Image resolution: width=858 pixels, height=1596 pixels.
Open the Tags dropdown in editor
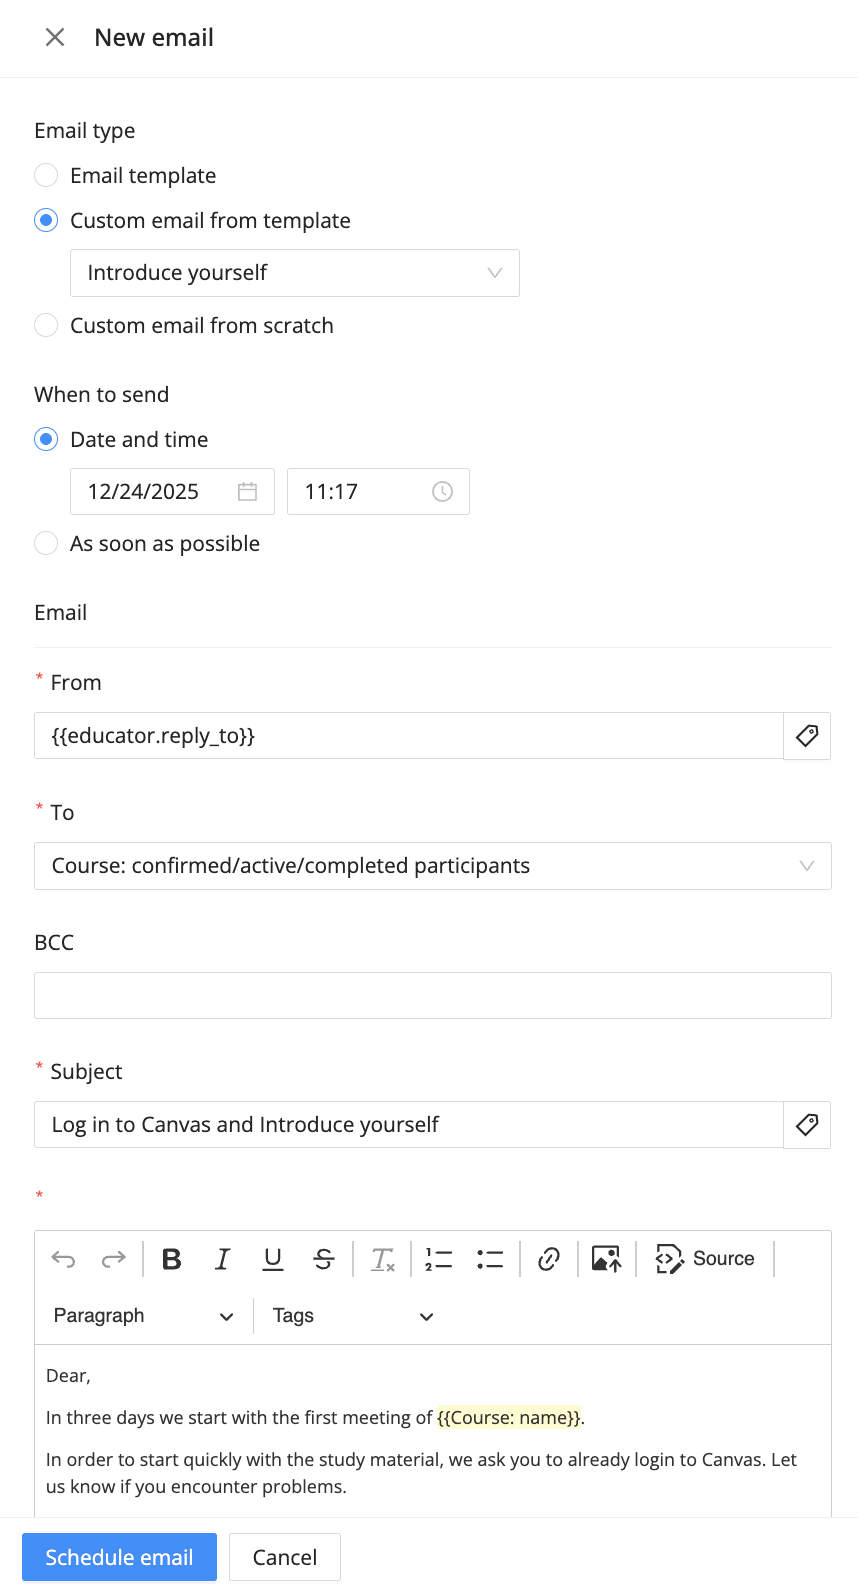[353, 1316]
